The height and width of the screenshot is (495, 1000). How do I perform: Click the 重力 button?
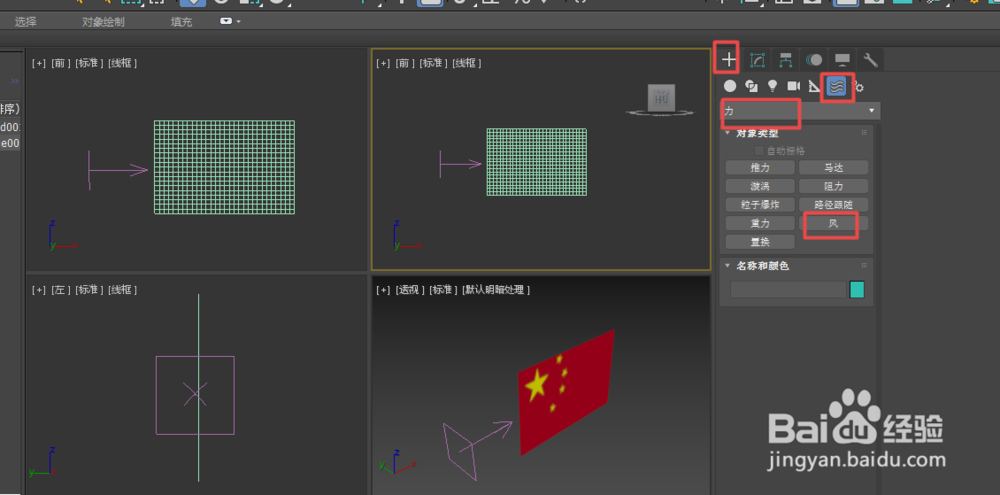pos(760,224)
